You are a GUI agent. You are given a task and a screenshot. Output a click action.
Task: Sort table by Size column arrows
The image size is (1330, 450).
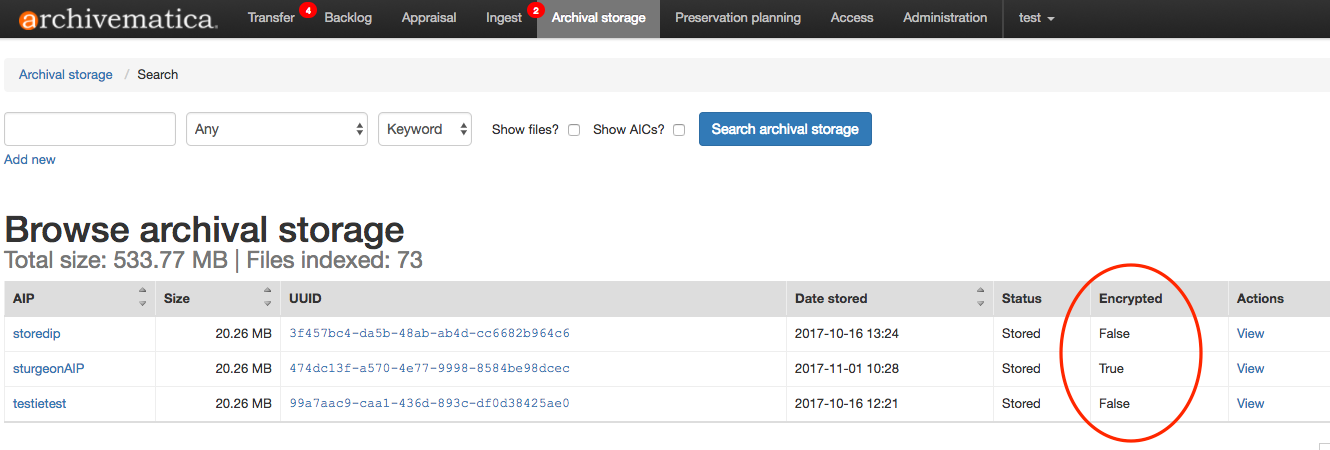click(267, 297)
